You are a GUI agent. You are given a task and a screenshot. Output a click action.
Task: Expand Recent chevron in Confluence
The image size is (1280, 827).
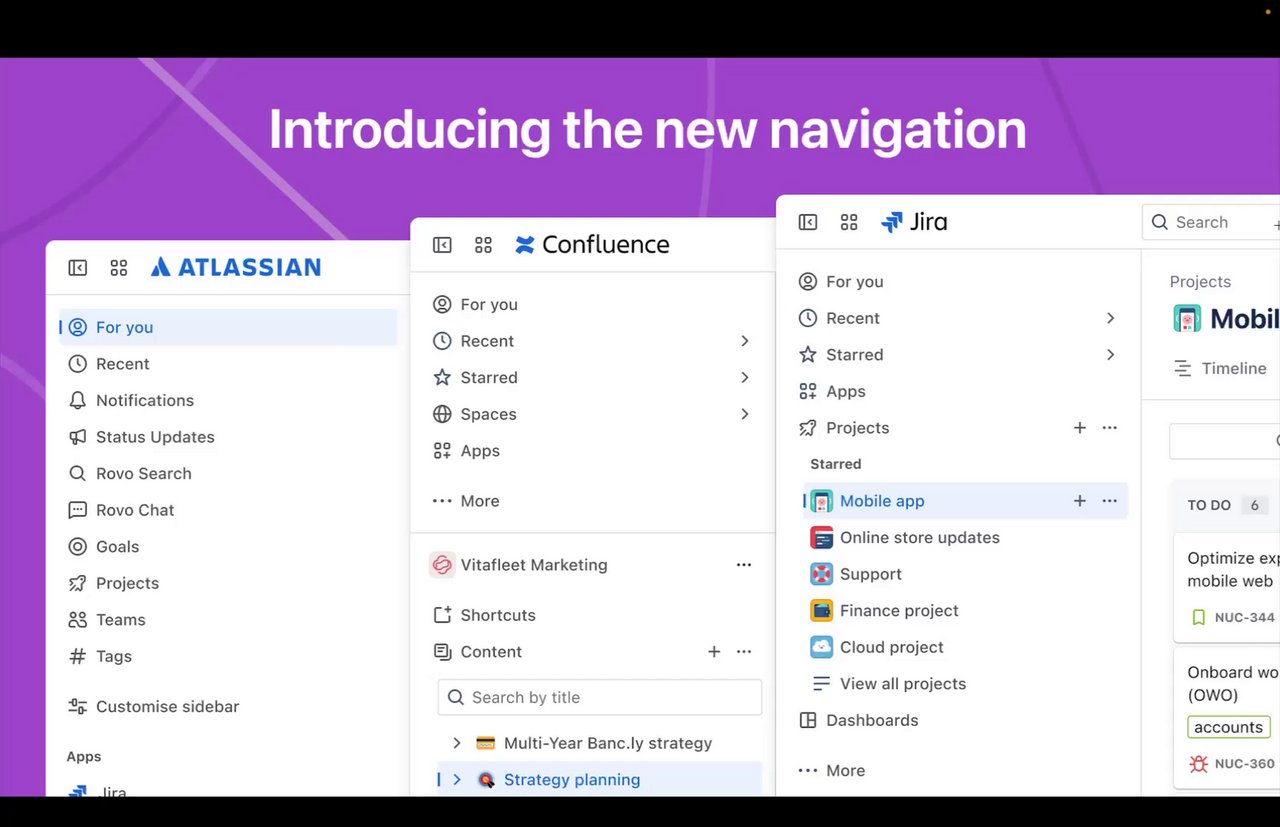[x=745, y=341]
